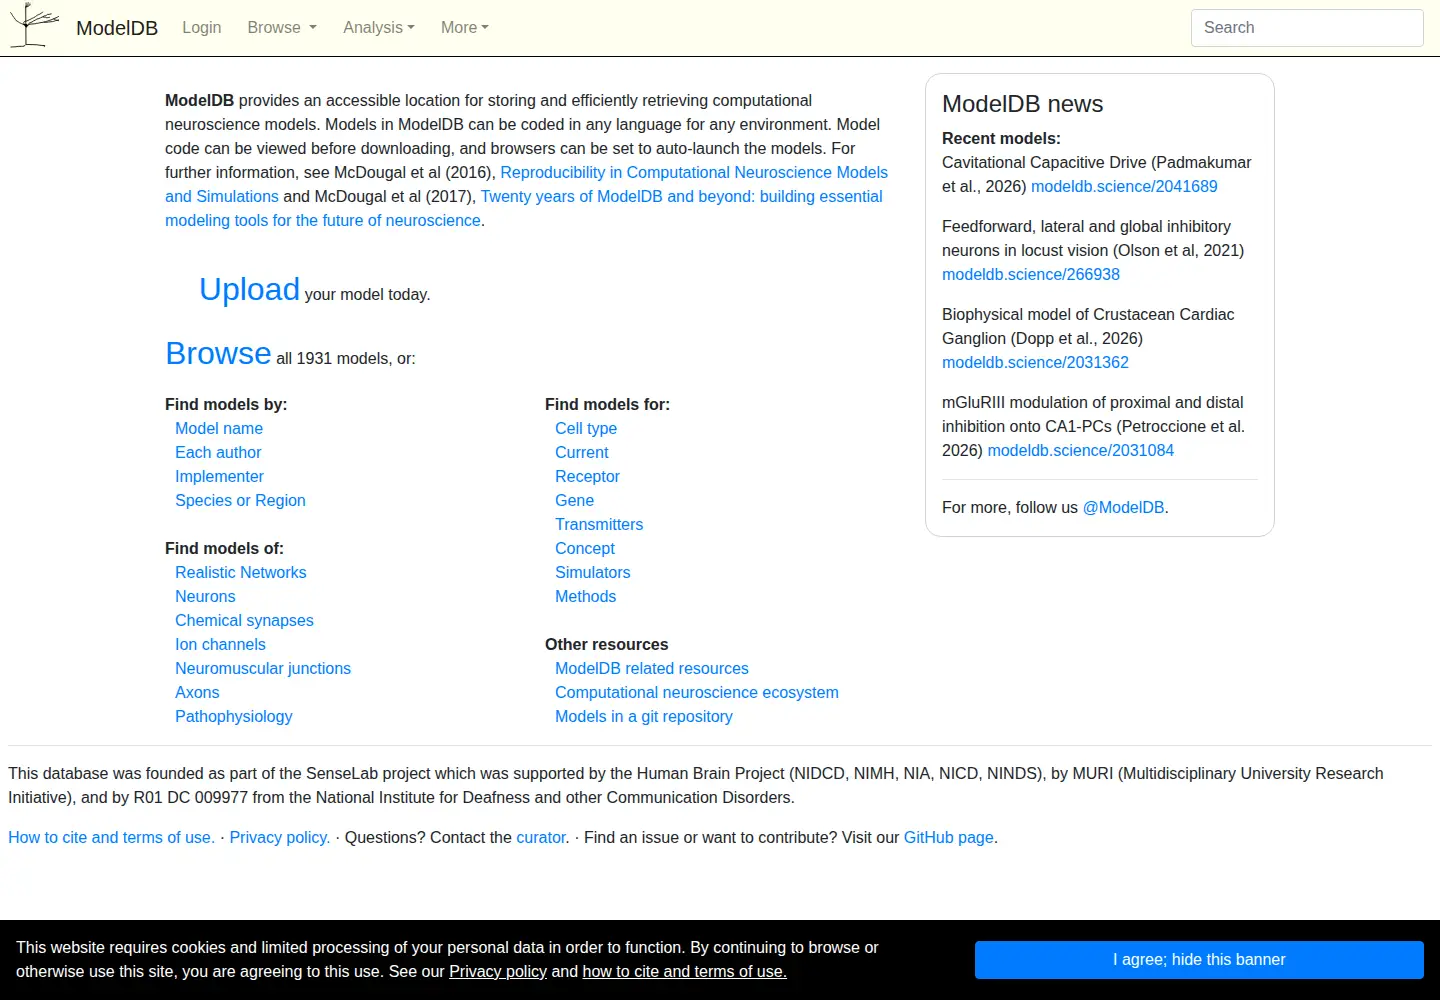Open Realistic Networks models
Viewport: 1440px width, 1000px height.
(240, 572)
